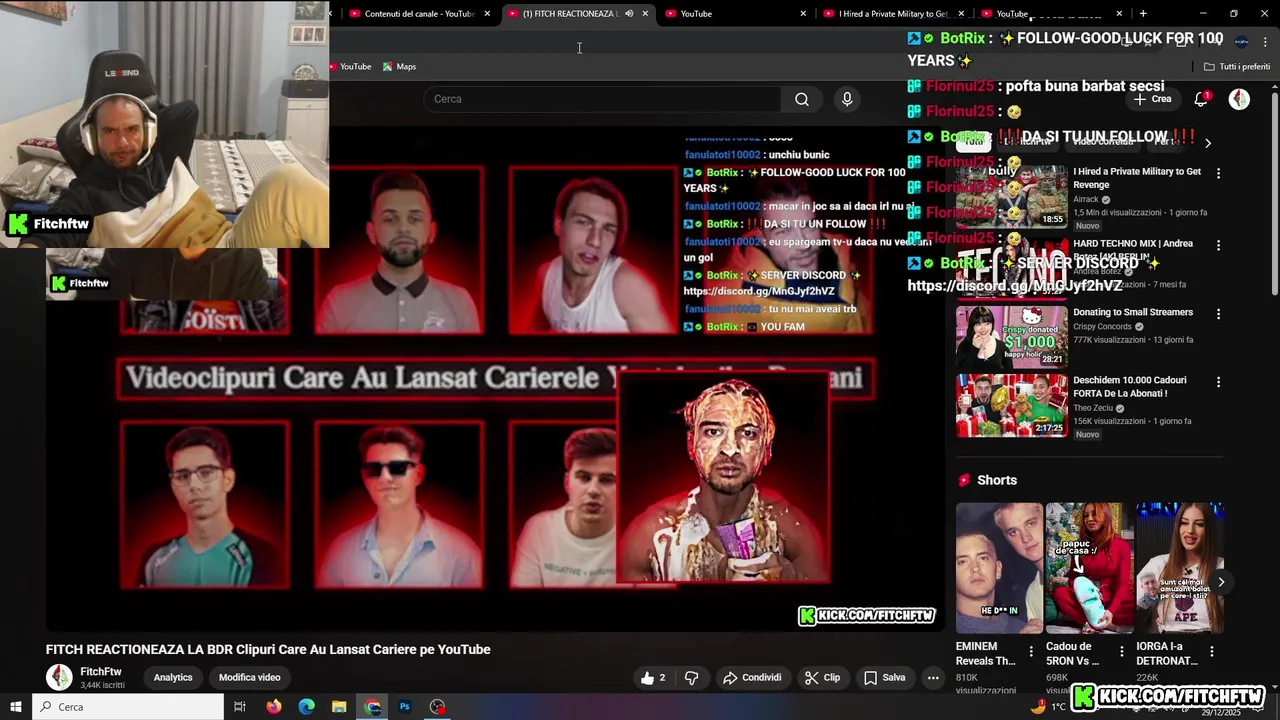Open the EMINEM Reveals short
This screenshot has height=720, width=1280.
pyautogui.click(x=999, y=568)
